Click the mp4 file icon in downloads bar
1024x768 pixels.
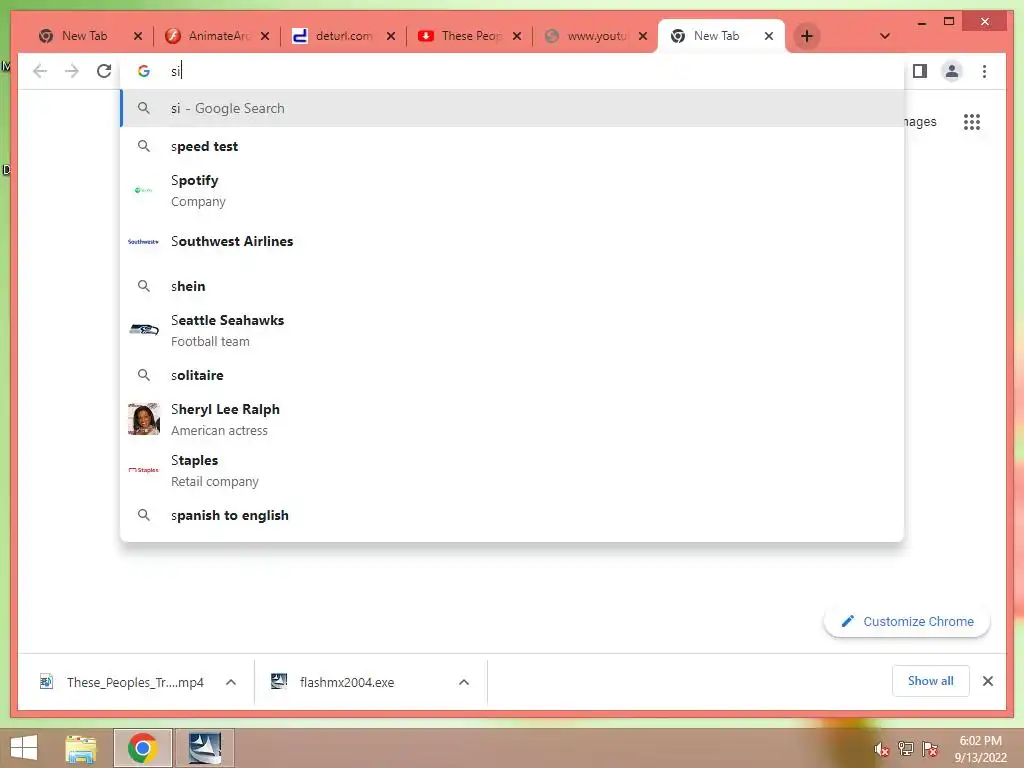pyautogui.click(x=46, y=682)
